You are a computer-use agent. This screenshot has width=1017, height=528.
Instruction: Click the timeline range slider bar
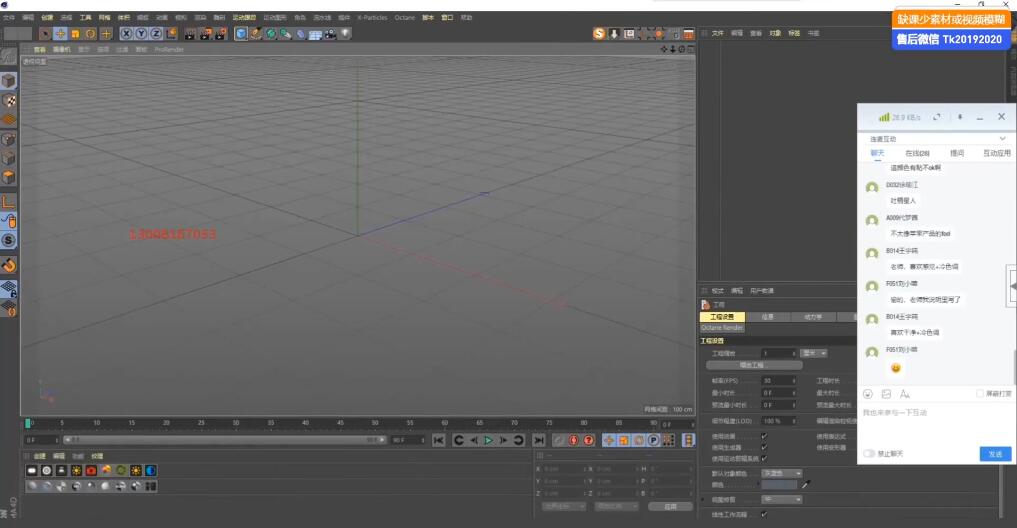[224, 440]
